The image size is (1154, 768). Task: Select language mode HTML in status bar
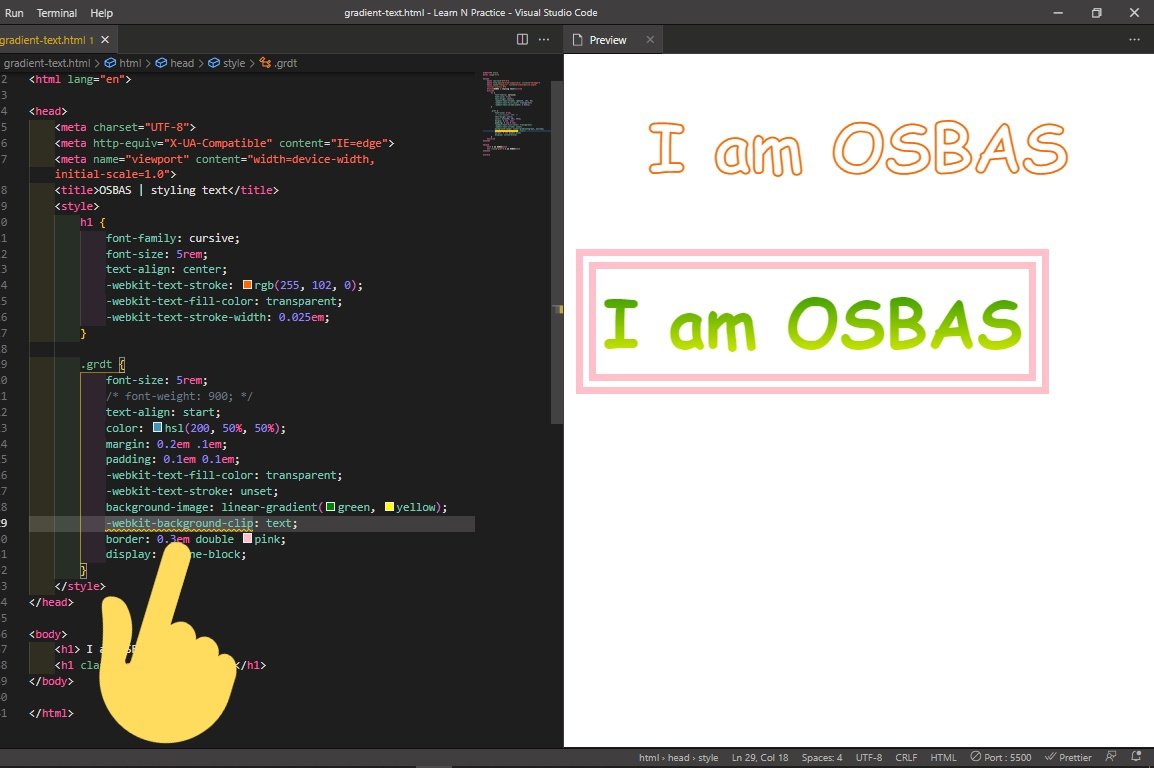pyautogui.click(x=943, y=758)
